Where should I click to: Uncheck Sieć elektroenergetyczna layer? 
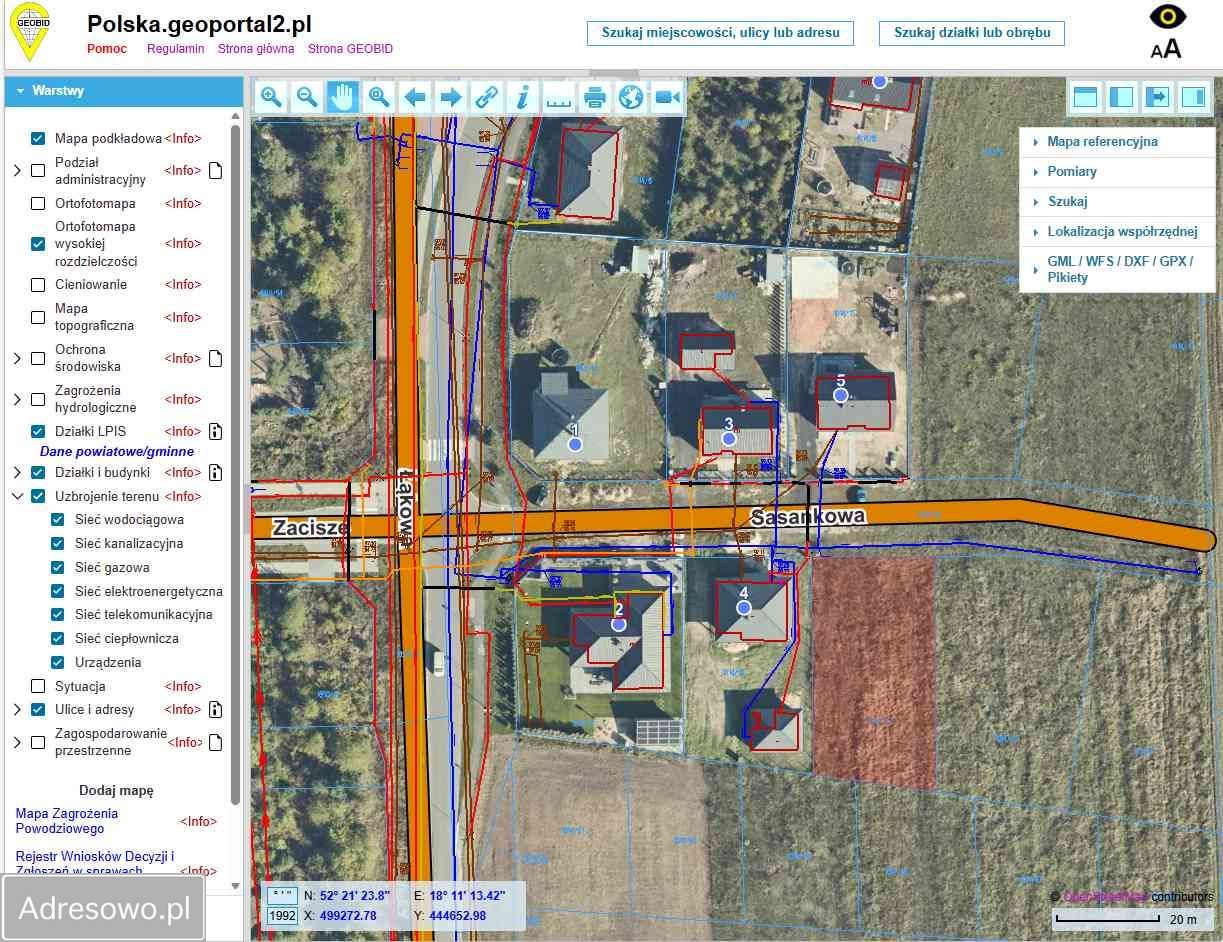click(x=58, y=591)
